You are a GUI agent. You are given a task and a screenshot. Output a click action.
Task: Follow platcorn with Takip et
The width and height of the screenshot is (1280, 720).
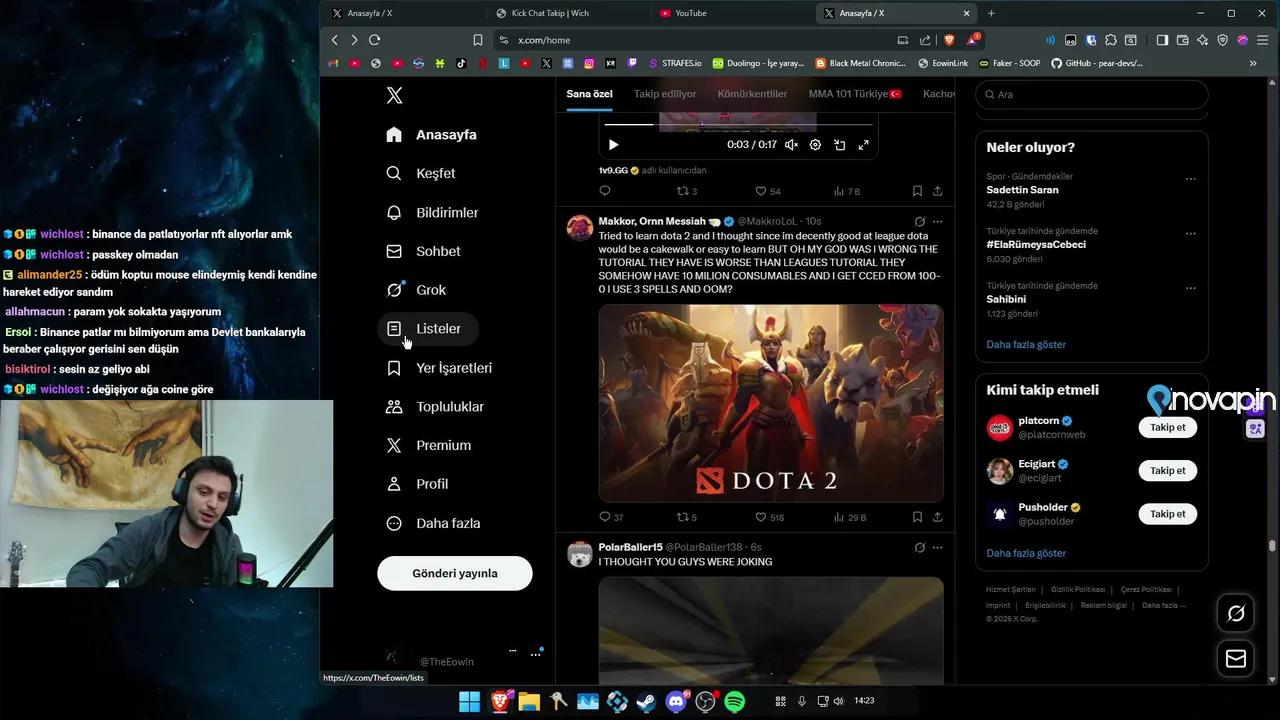1167,427
